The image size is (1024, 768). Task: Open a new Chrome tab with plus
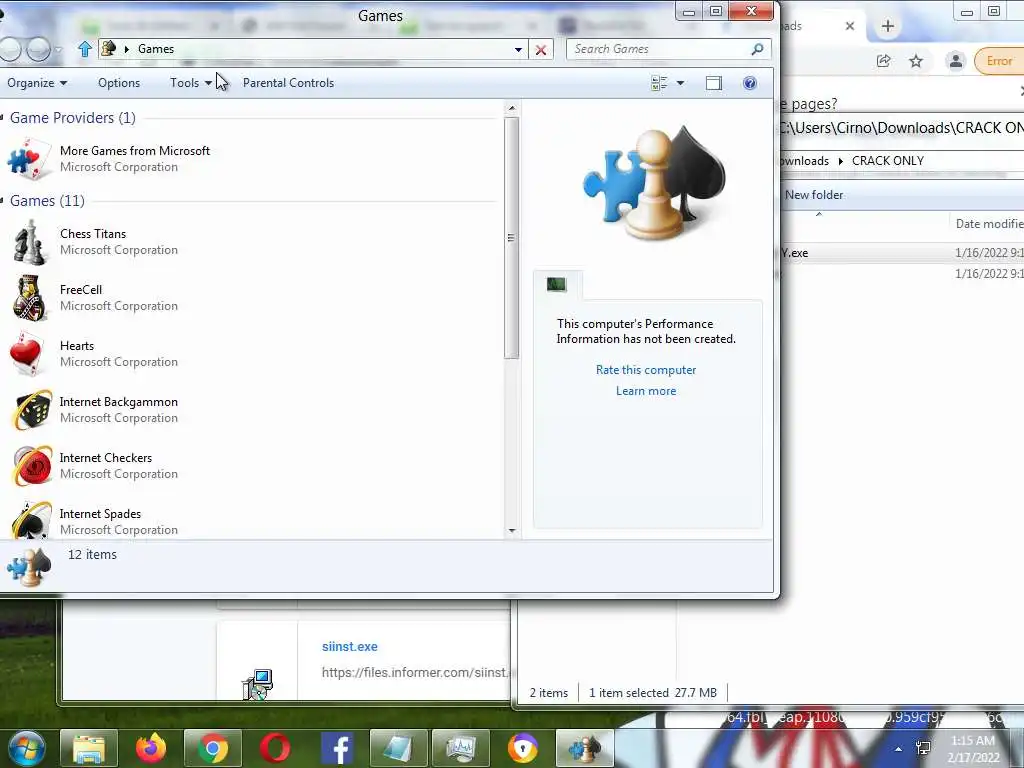[x=888, y=26]
